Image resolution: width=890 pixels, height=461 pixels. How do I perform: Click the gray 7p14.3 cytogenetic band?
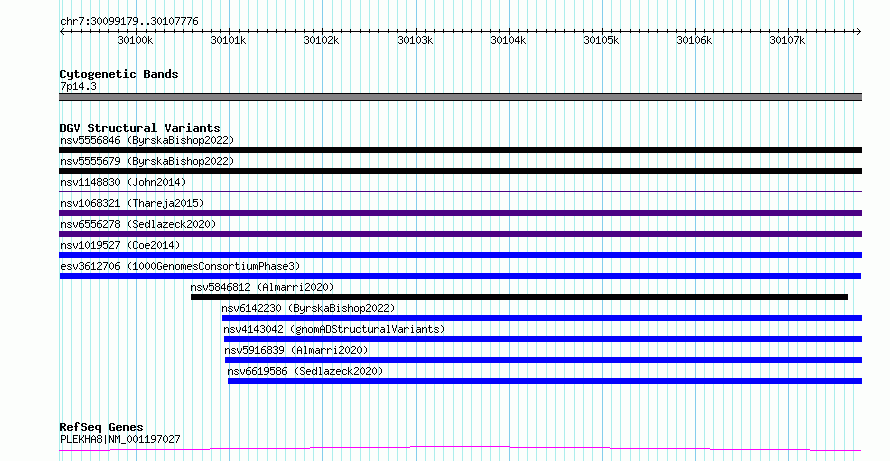click(x=460, y=97)
